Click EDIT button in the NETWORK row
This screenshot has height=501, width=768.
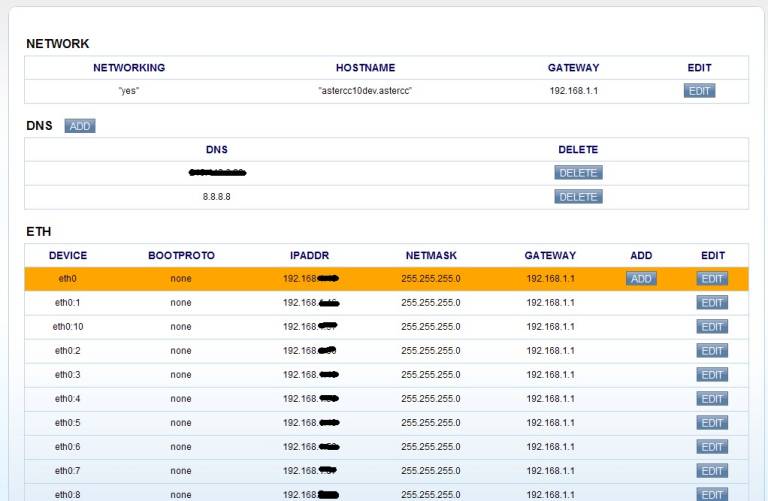tap(699, 91)
